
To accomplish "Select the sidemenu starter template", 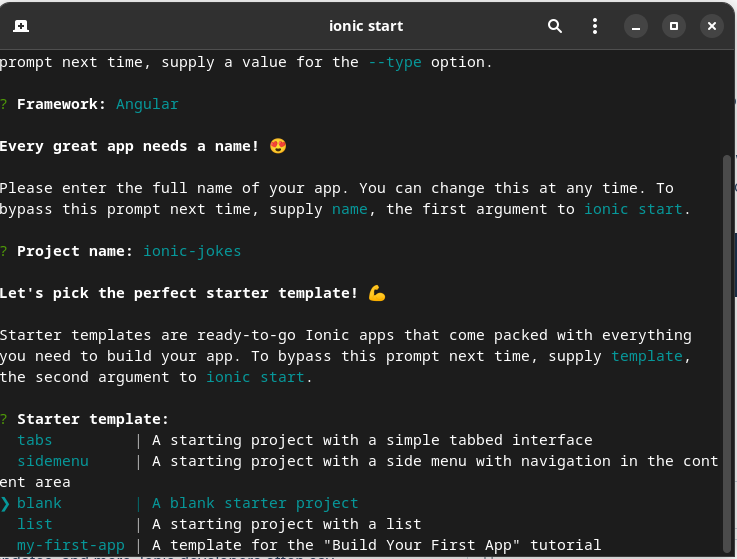I will pyautogui.click(x=53, y=461).
